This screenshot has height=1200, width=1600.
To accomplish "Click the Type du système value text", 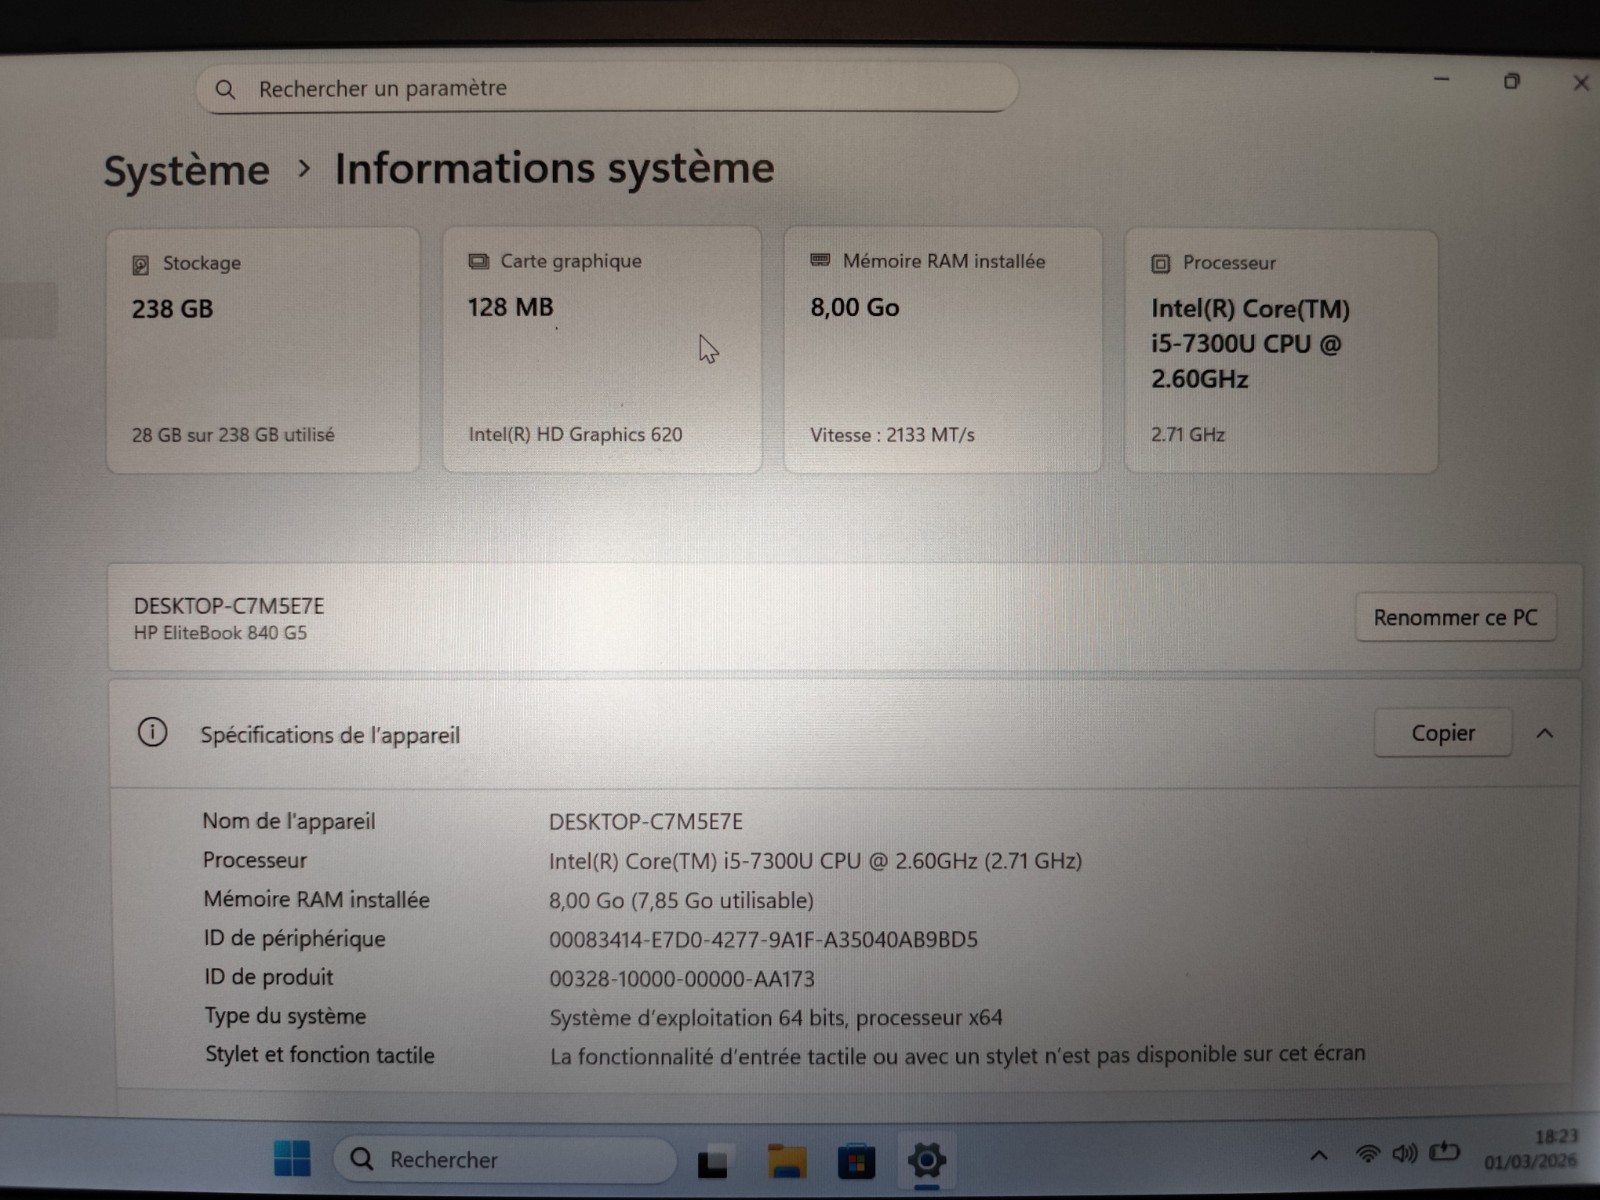I will [776, 1018].
